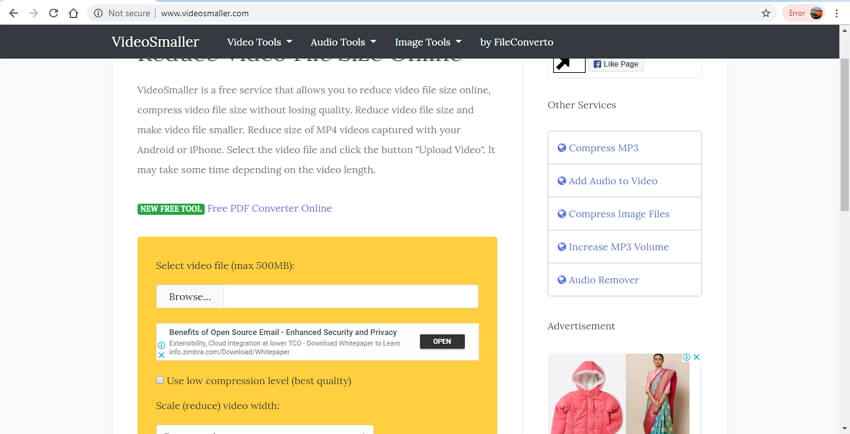Click the page vertical scrollbar
Screen dimensions: 850x434
845,135
